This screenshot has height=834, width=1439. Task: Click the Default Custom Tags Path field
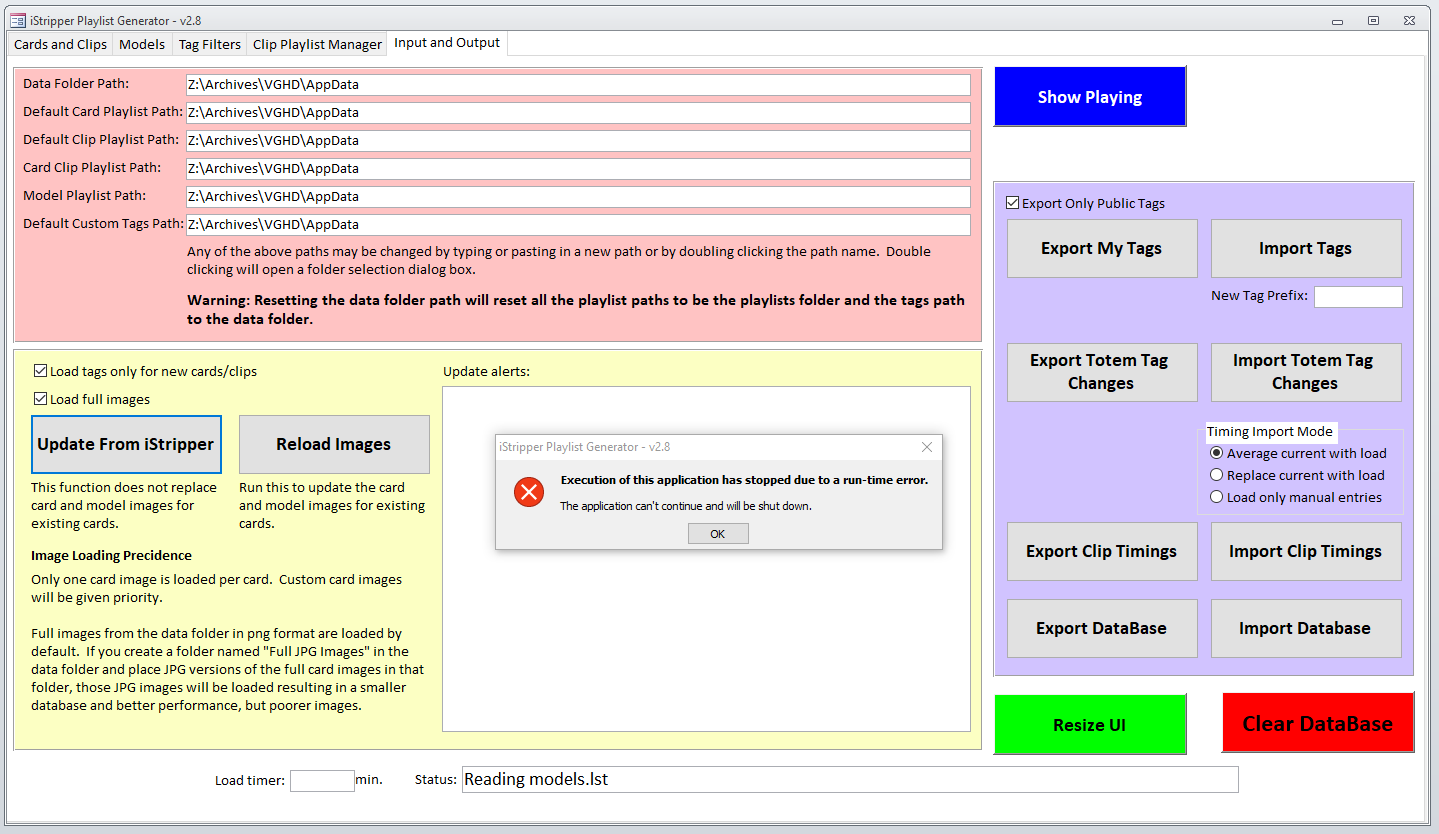[578, 225]
